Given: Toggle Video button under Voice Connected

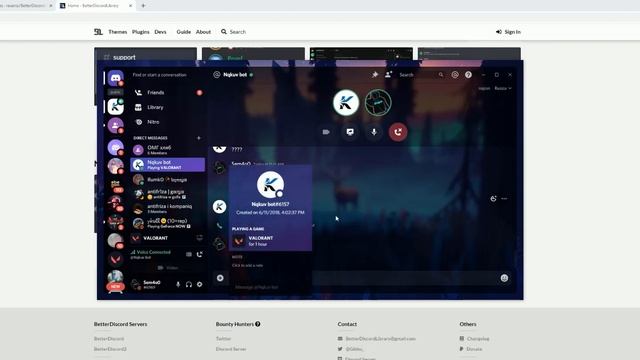Looking at the screenshot, I should point(167,268).
